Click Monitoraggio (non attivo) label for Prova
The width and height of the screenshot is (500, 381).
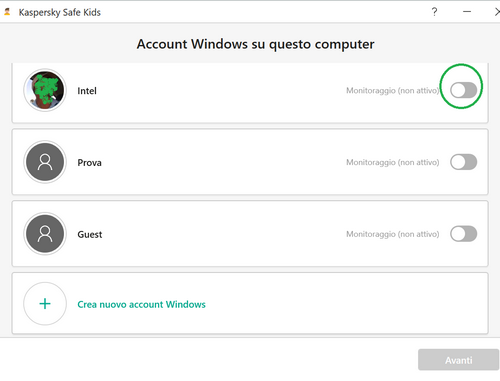(393, 162)
